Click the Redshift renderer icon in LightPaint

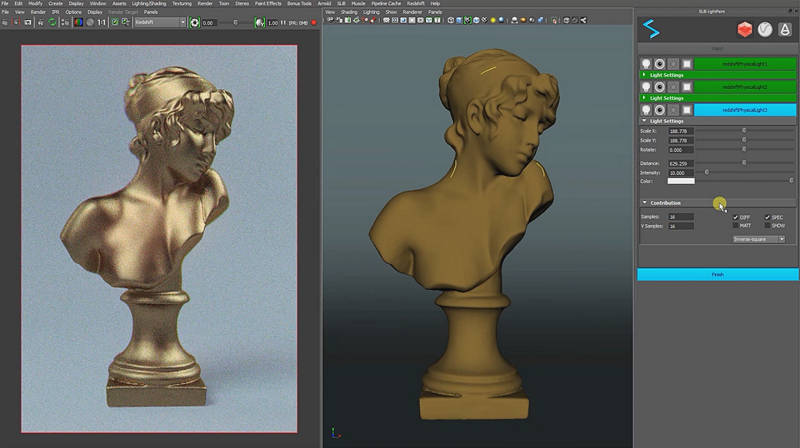(x=744, y=29)
